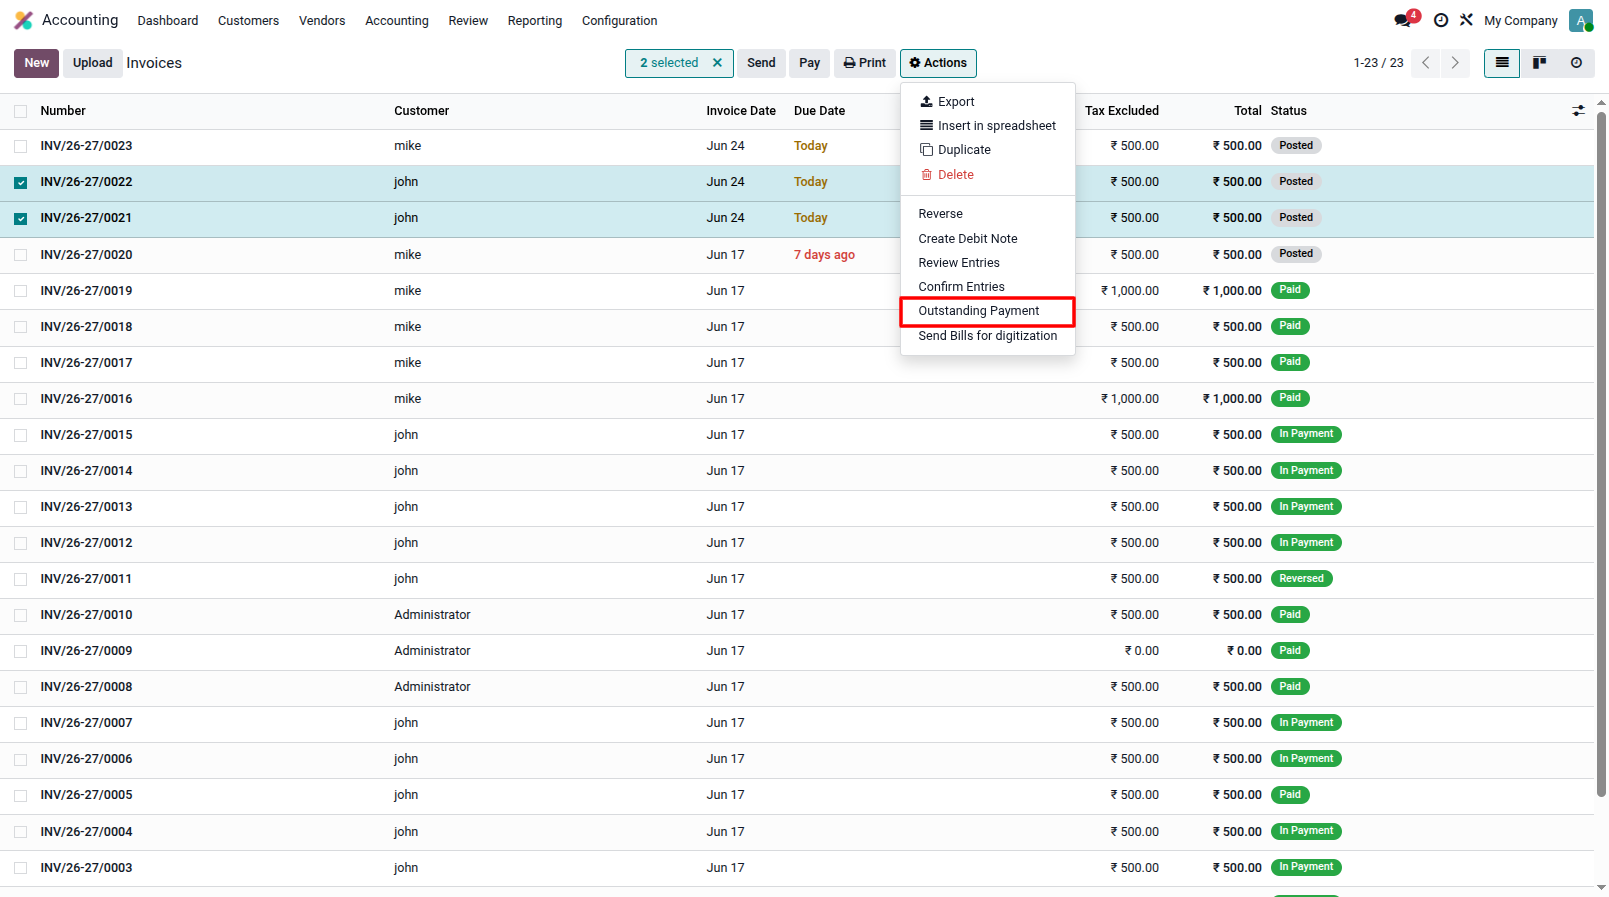Switch to kanban view
The height and width of the screenshot is (897, 1609).
point(1539,63)
